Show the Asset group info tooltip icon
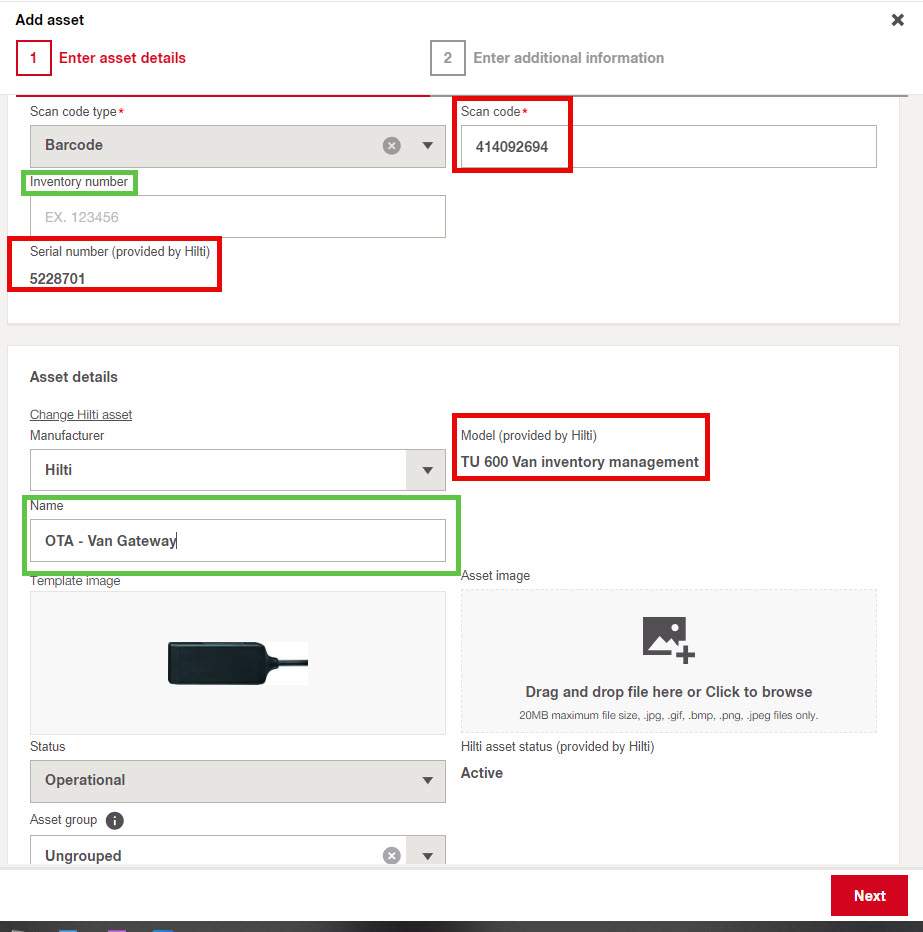Image resolution: width=923 pixels, height=932 pixels. [115, 821]
